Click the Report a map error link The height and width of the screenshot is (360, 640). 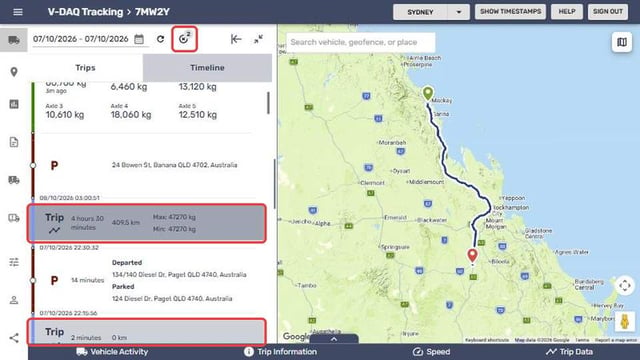pos(616,340)
